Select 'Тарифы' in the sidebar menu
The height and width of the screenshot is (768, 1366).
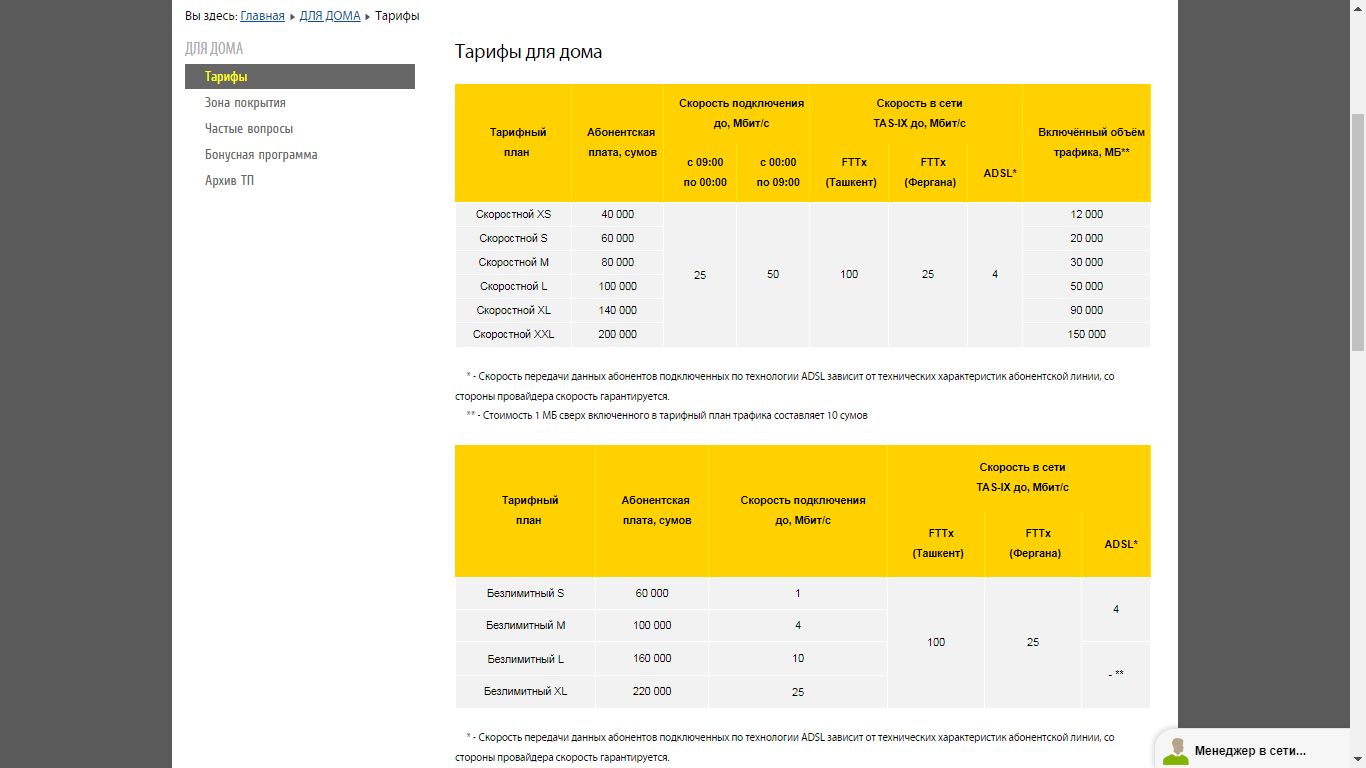coord(226,77)
